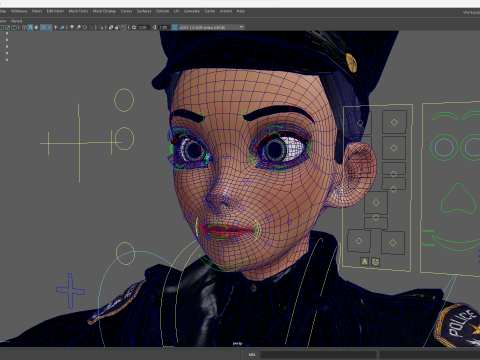Click the exposure value field showing 0.00
This screenshot has width=480, height=360.
click(x=143, y=27)
